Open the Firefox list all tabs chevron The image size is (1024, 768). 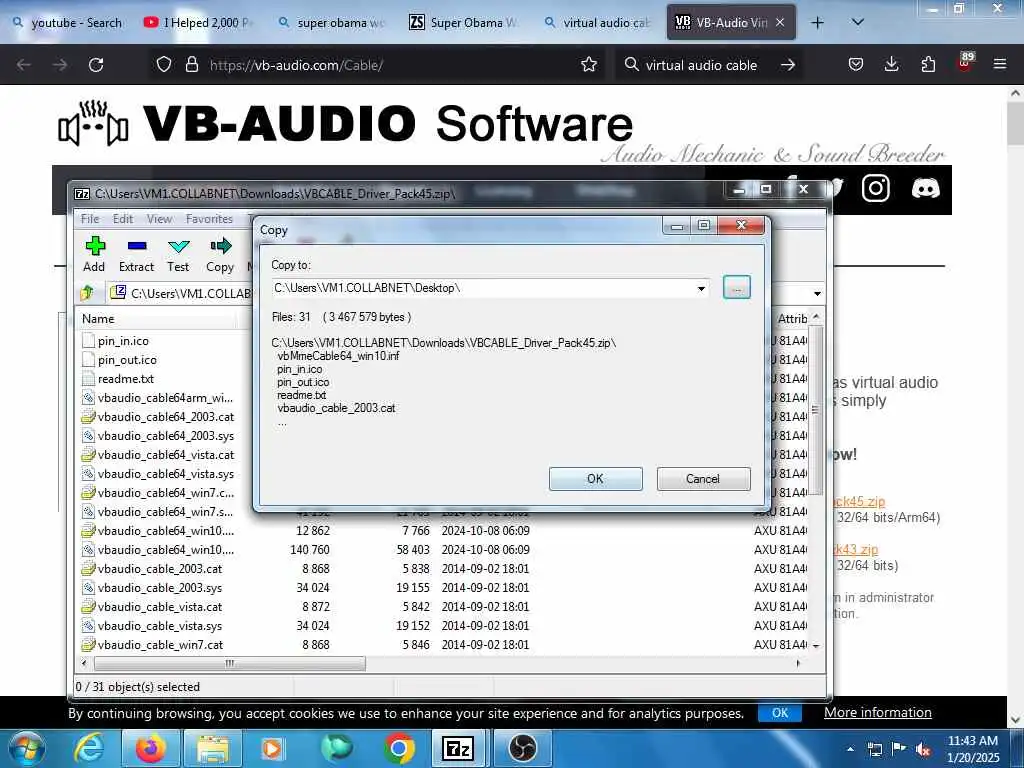[x=857, y=22]
